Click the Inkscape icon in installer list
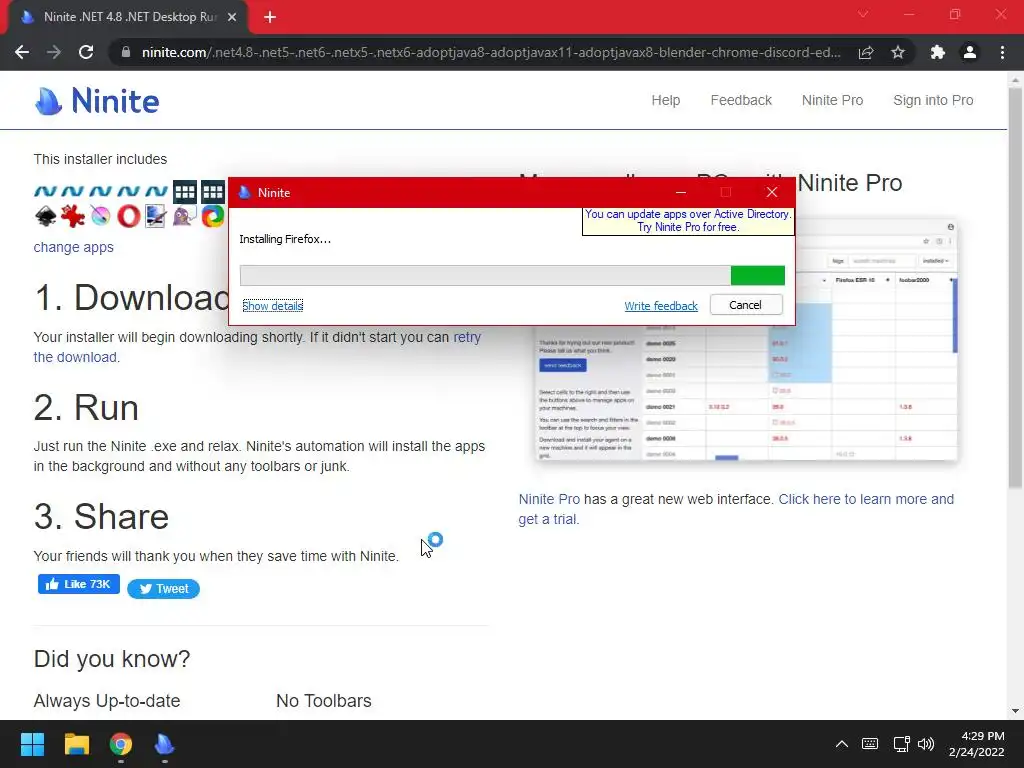Image resolution: width=1024 pixels, height=768 pixels. 45,216
